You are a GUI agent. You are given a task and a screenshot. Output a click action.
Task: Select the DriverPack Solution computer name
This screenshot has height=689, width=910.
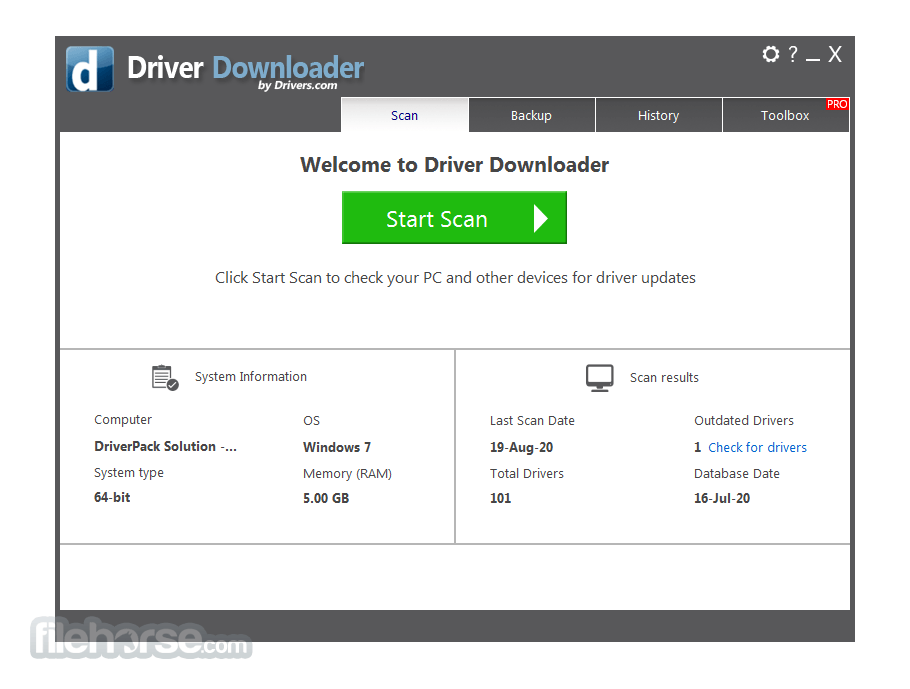[x=165, y=446]
